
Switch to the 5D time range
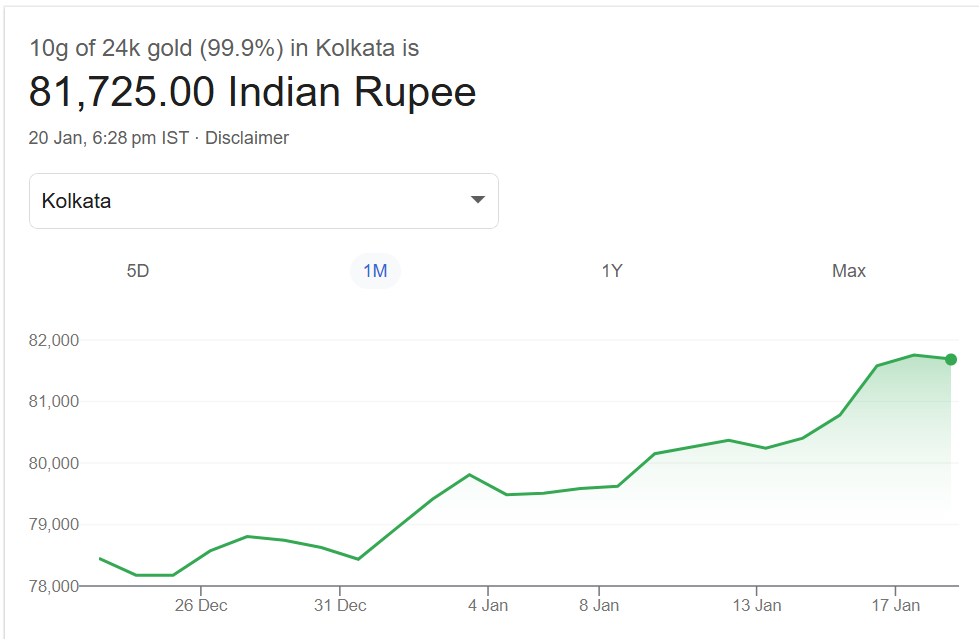[138, 271]
